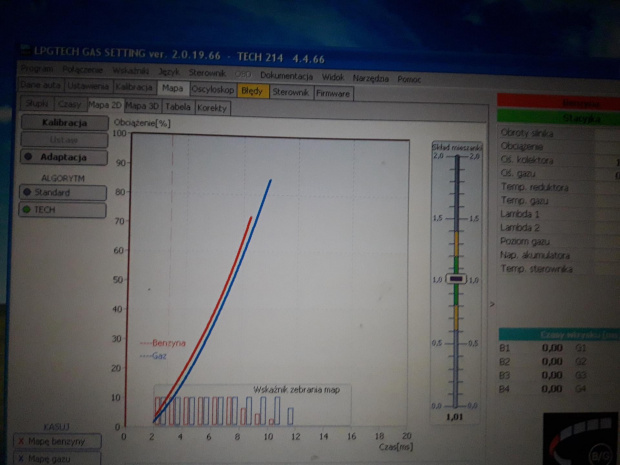The height and width of the screenshot is (465, 620).
Task: Open the Połączenie menu
Action: point(83,70)
